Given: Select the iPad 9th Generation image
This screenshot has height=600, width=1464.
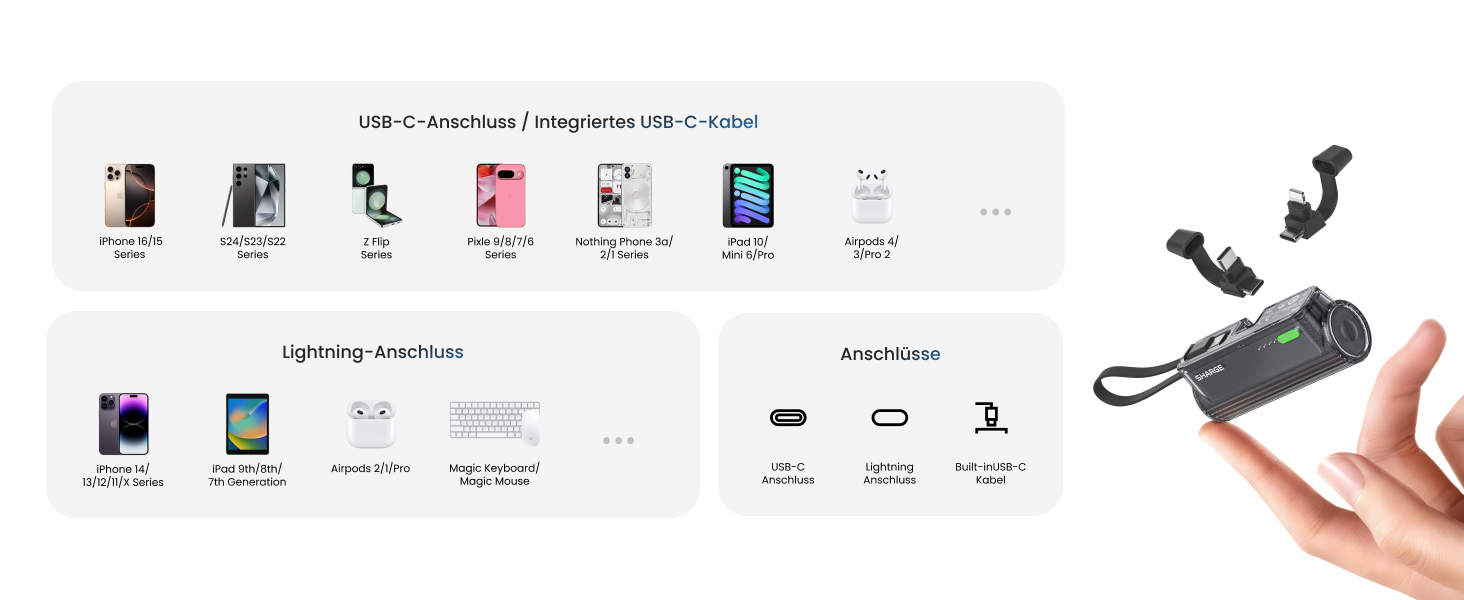Looking at the screenshot, I should coord(247,424).
